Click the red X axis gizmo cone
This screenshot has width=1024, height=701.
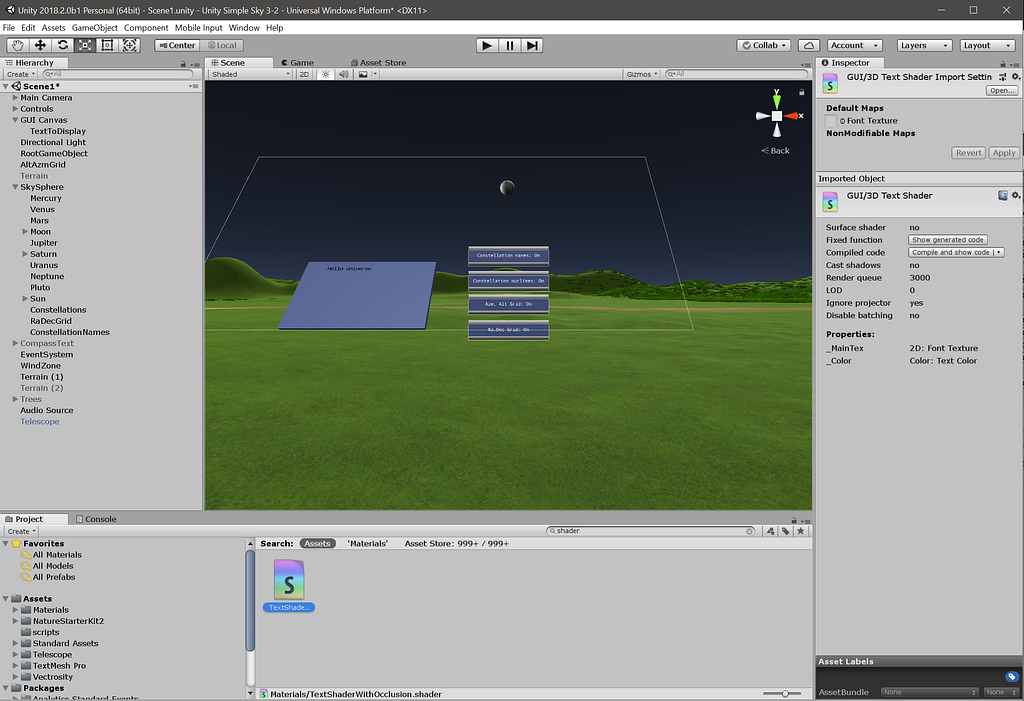tap(791, 116)
